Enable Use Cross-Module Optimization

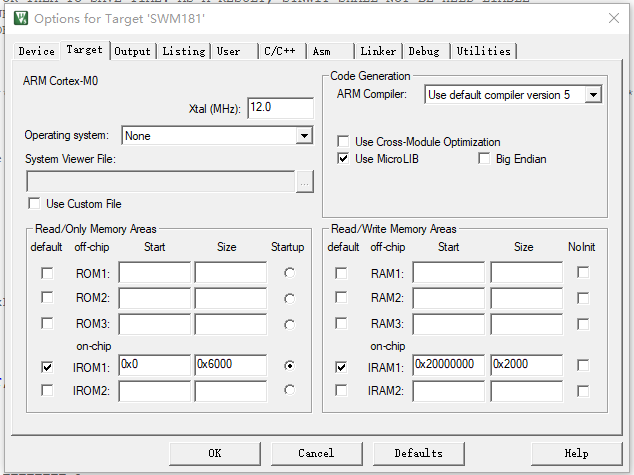pos(343,141)
